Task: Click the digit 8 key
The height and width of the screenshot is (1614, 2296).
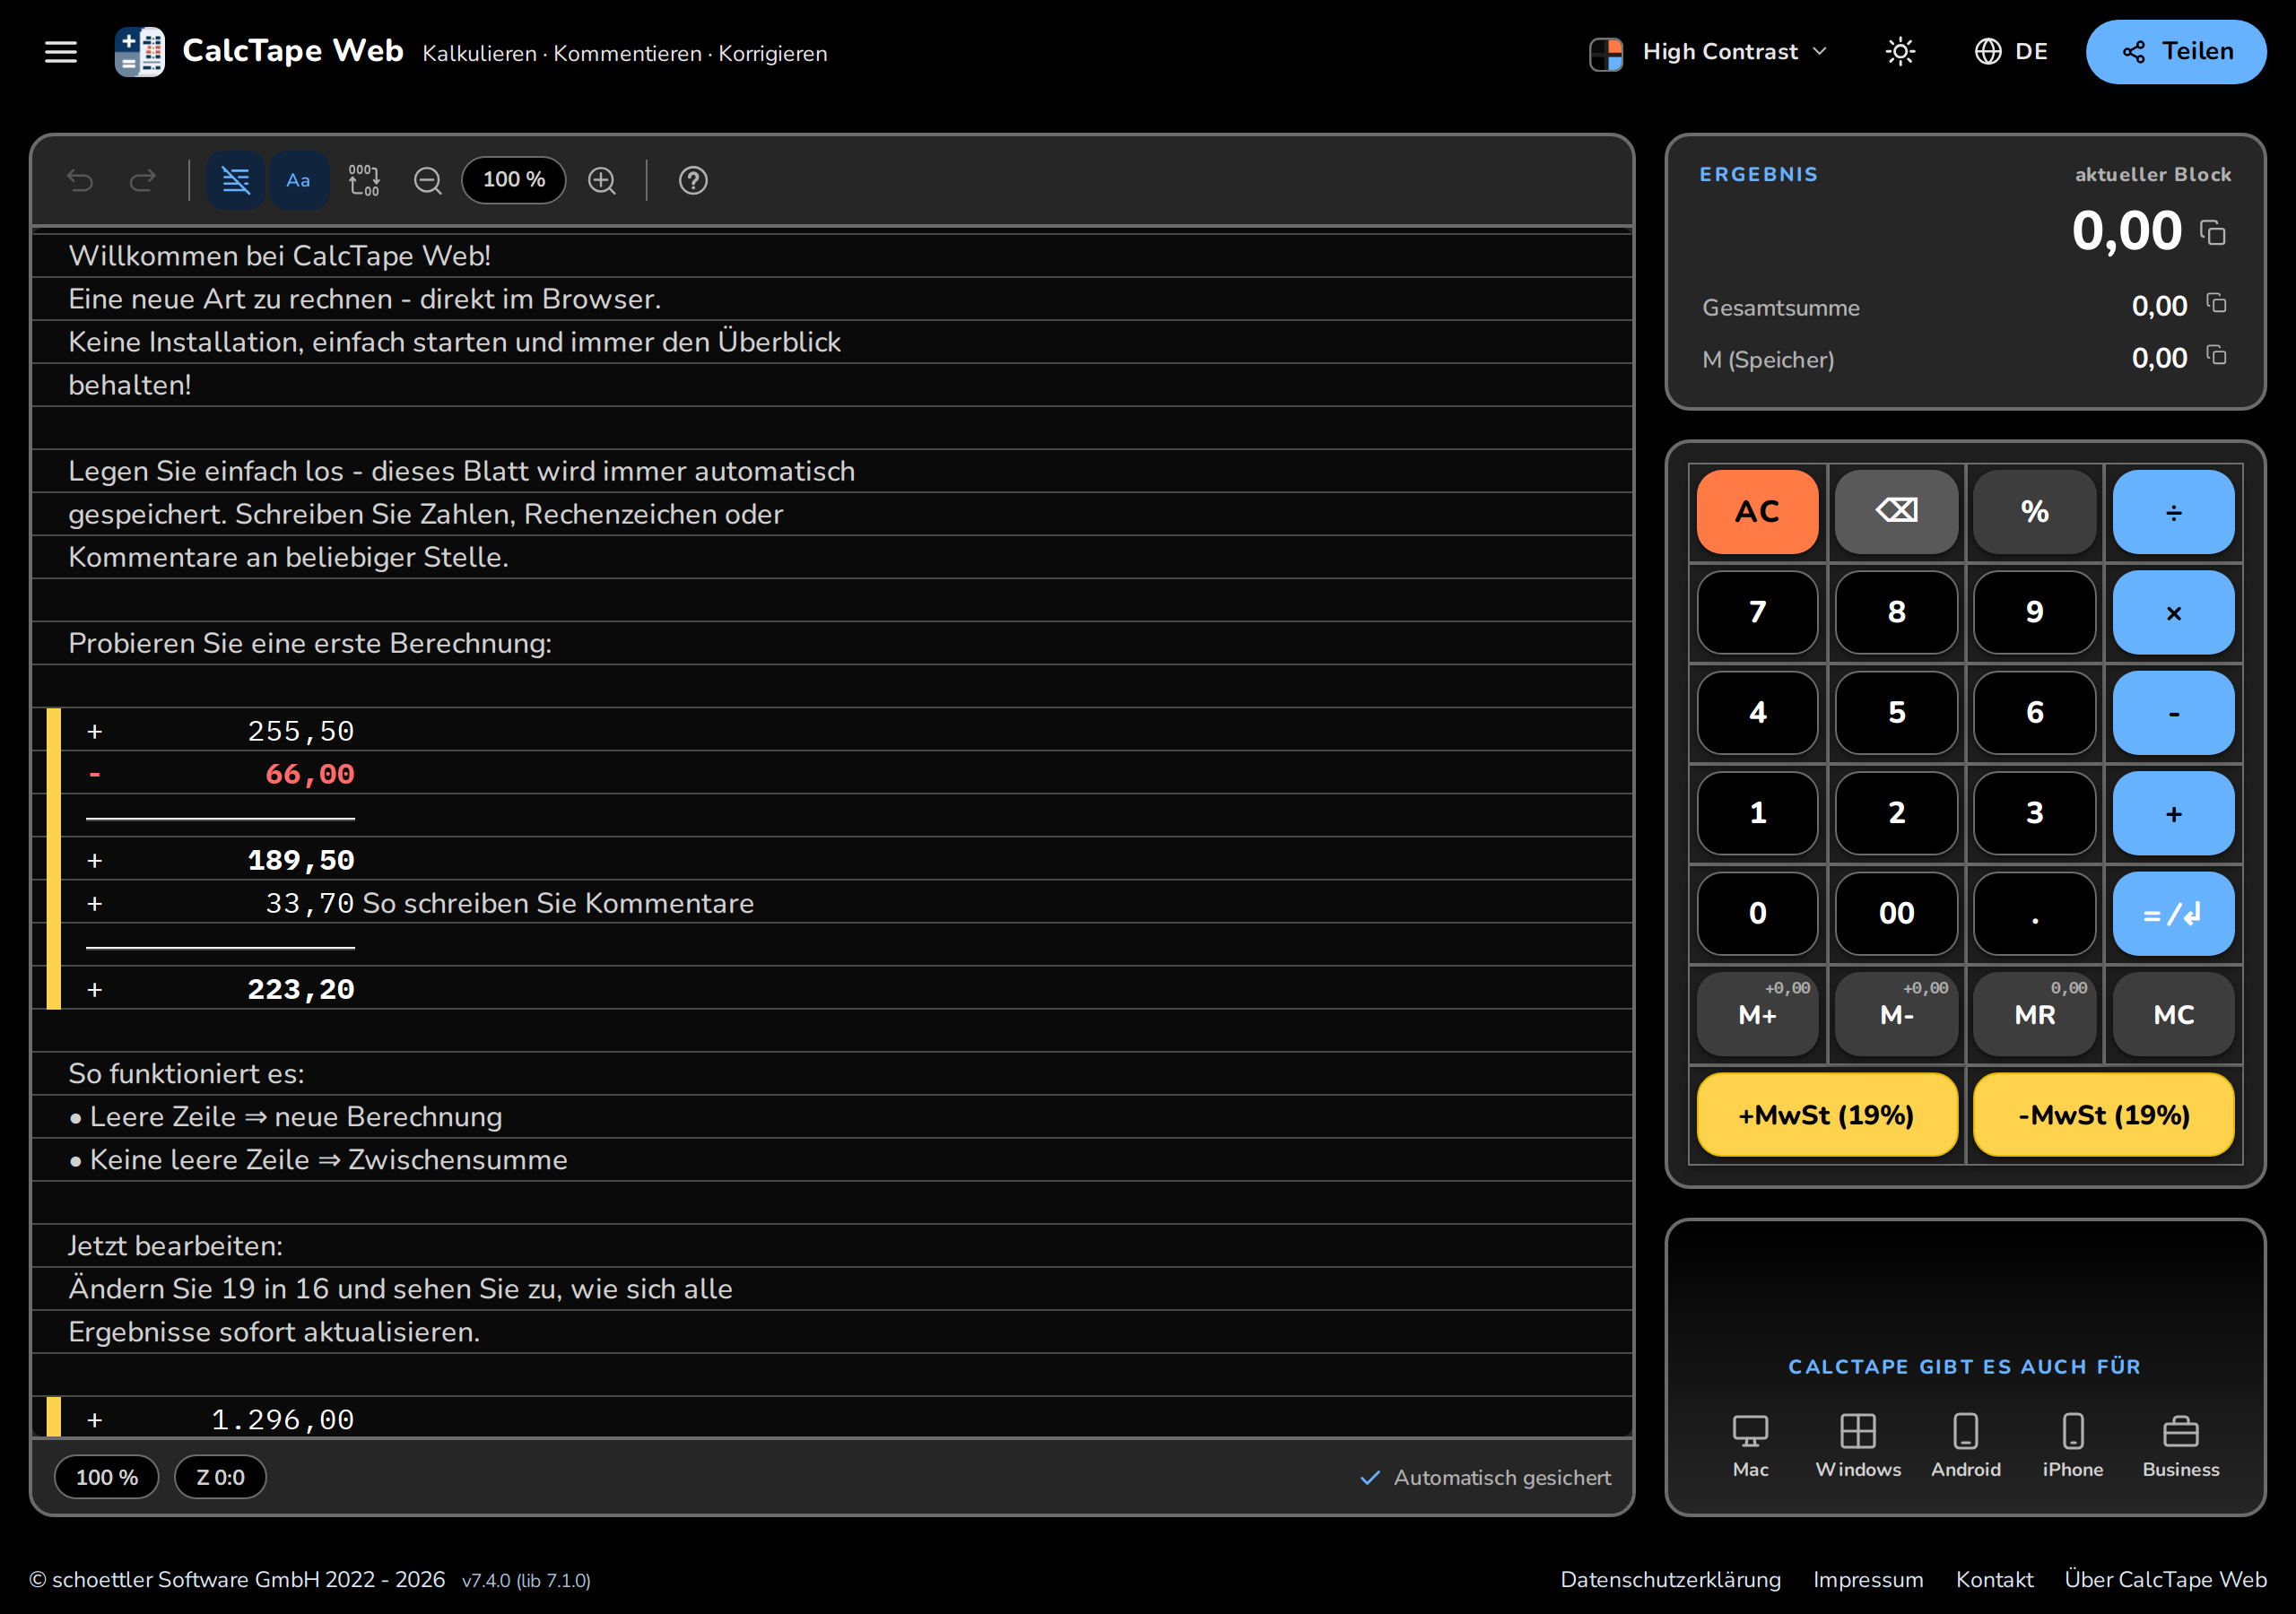Action: pos(1896,612)
